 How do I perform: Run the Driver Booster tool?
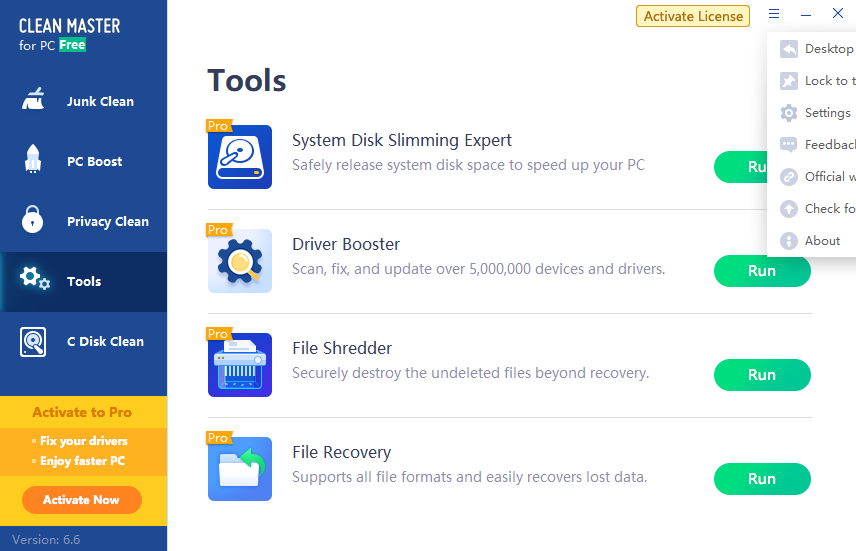pos(762,271)
